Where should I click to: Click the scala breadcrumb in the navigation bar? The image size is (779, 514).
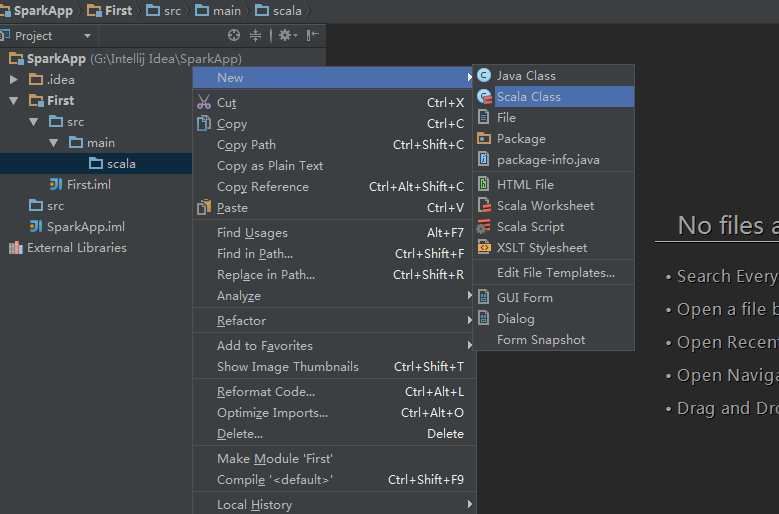click(278, 10)
